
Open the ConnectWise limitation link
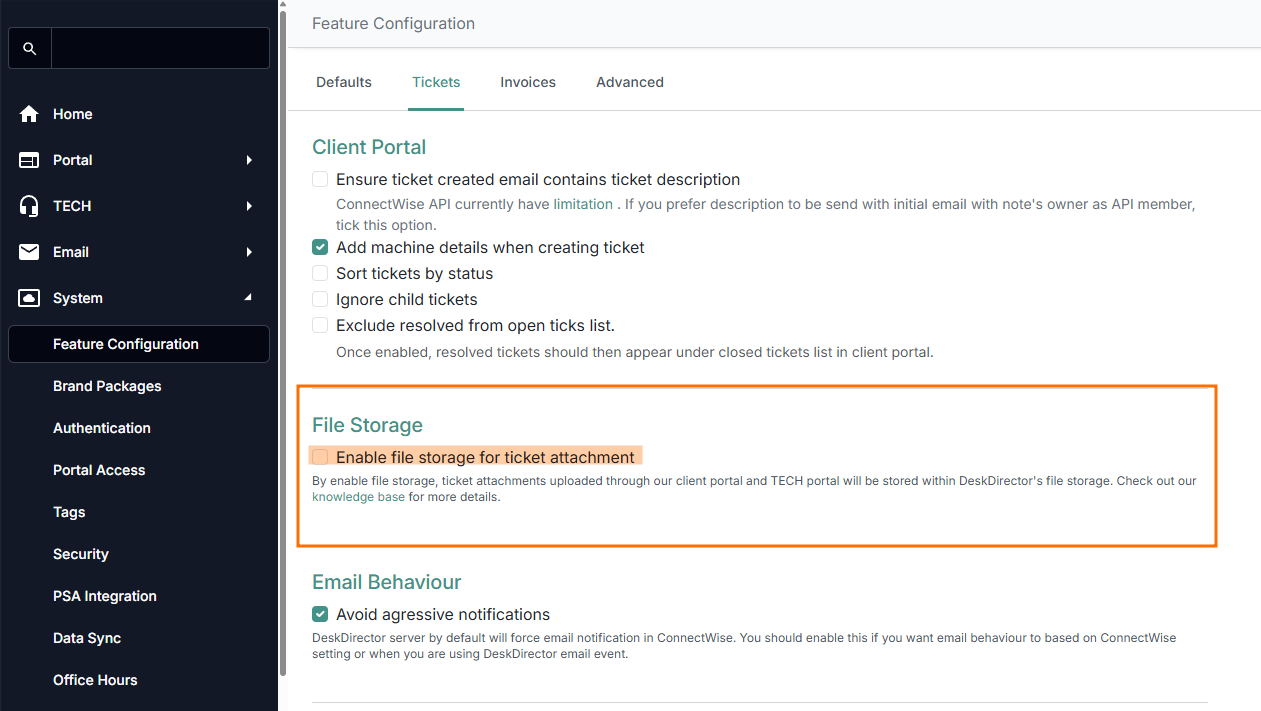click(x=583, y=204)
